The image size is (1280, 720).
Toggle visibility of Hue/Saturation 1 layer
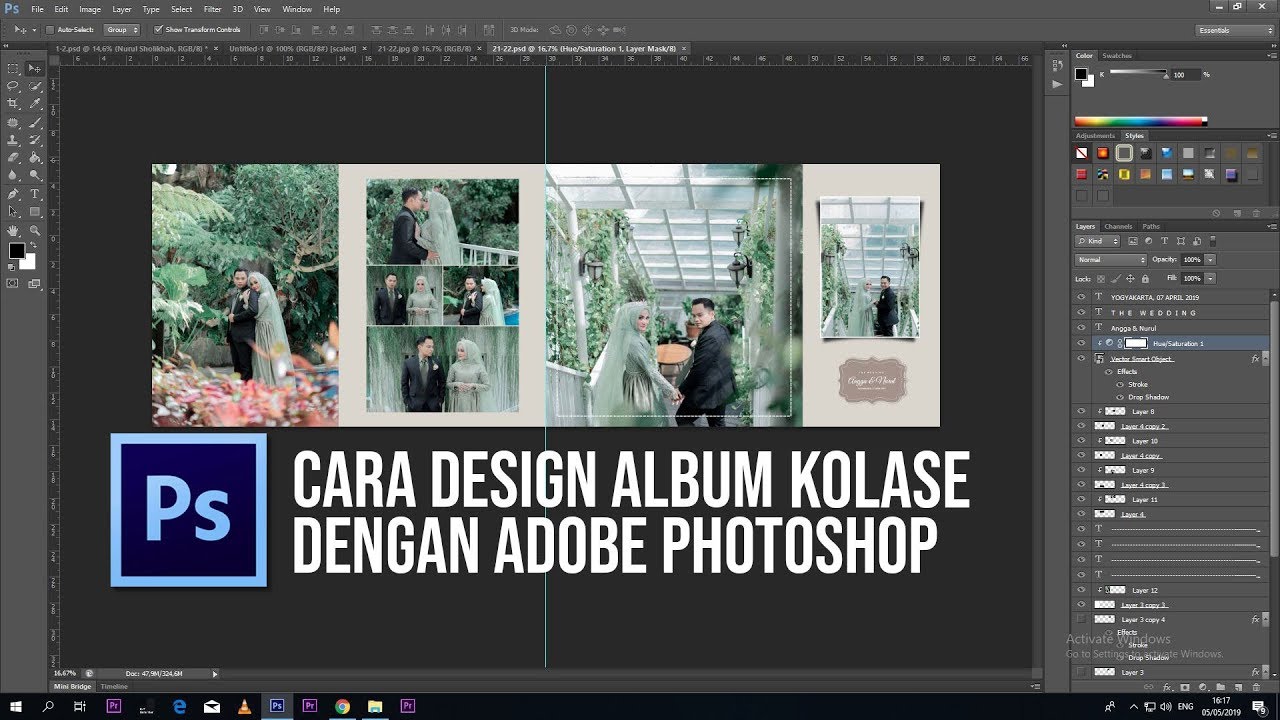(x=1081, y=342)
